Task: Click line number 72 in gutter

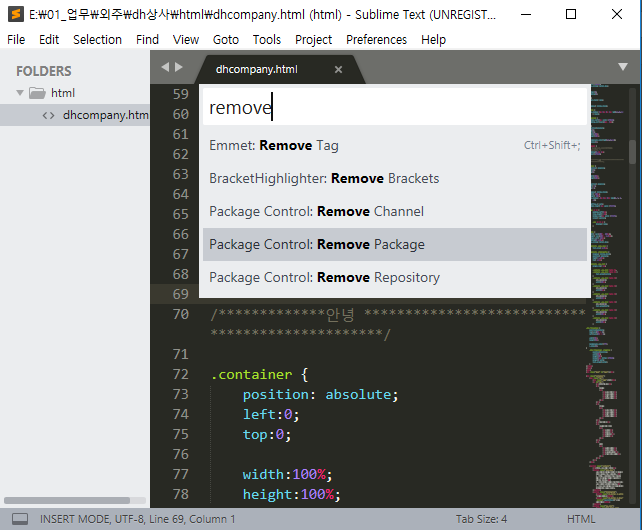Action: point(180,374)
